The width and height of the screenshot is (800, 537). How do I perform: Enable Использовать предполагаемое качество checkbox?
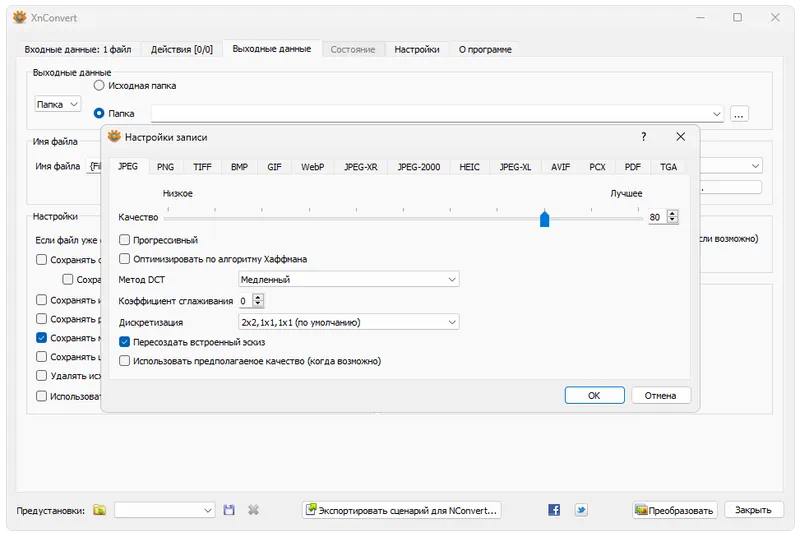124,361
